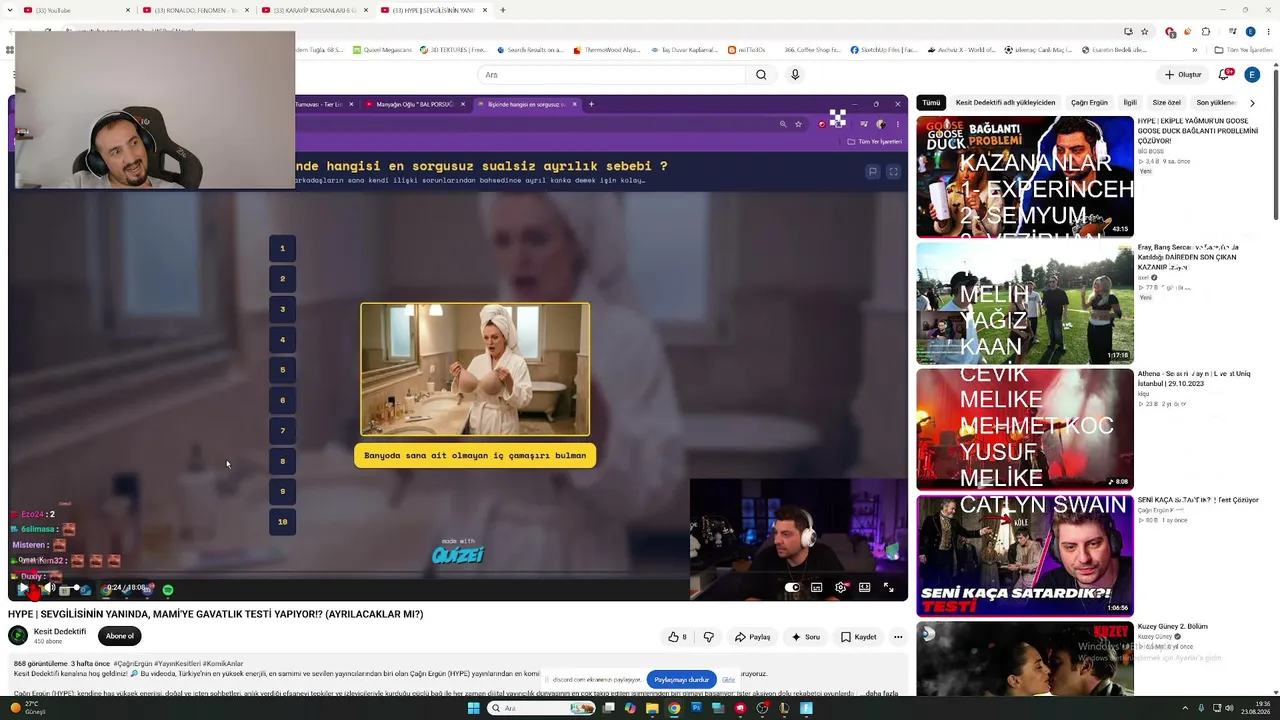Screen dimensions: 1280x720
Task: Select the Çağrı Ergün filter chip
Action: 1089,103
